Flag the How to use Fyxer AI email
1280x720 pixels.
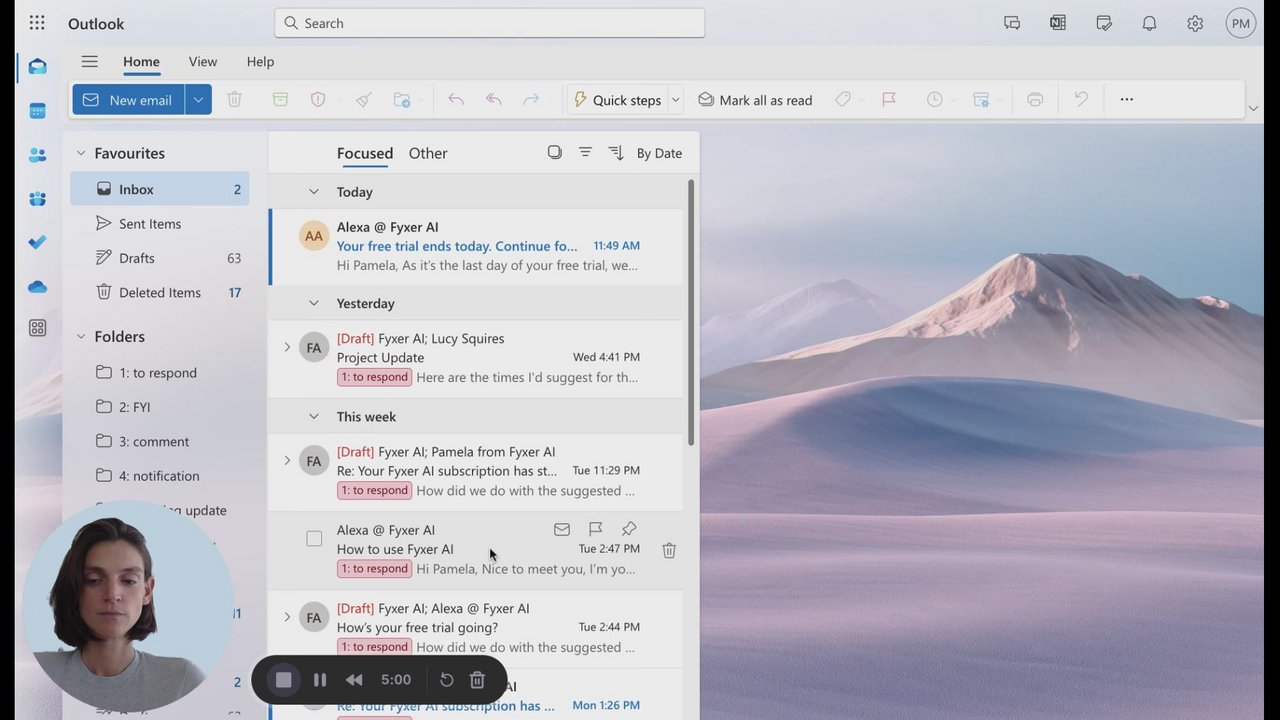(595, 529)
